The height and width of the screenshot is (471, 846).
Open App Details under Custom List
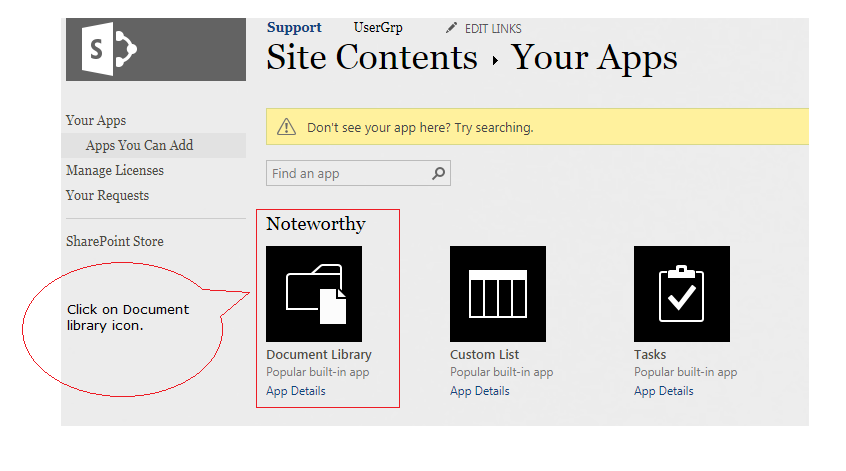tap(480, 391)
